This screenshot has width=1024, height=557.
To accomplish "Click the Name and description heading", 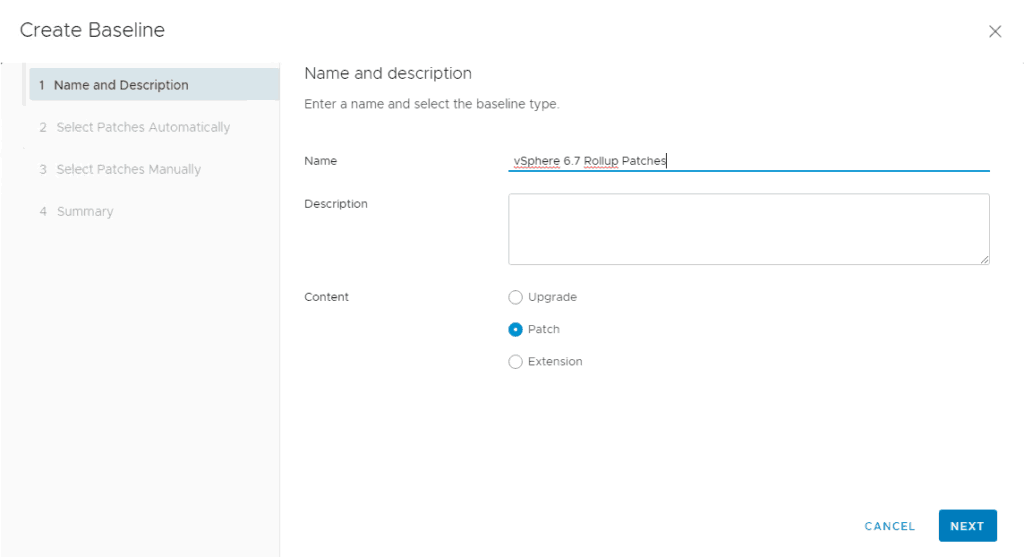I will tap(387, 73).
